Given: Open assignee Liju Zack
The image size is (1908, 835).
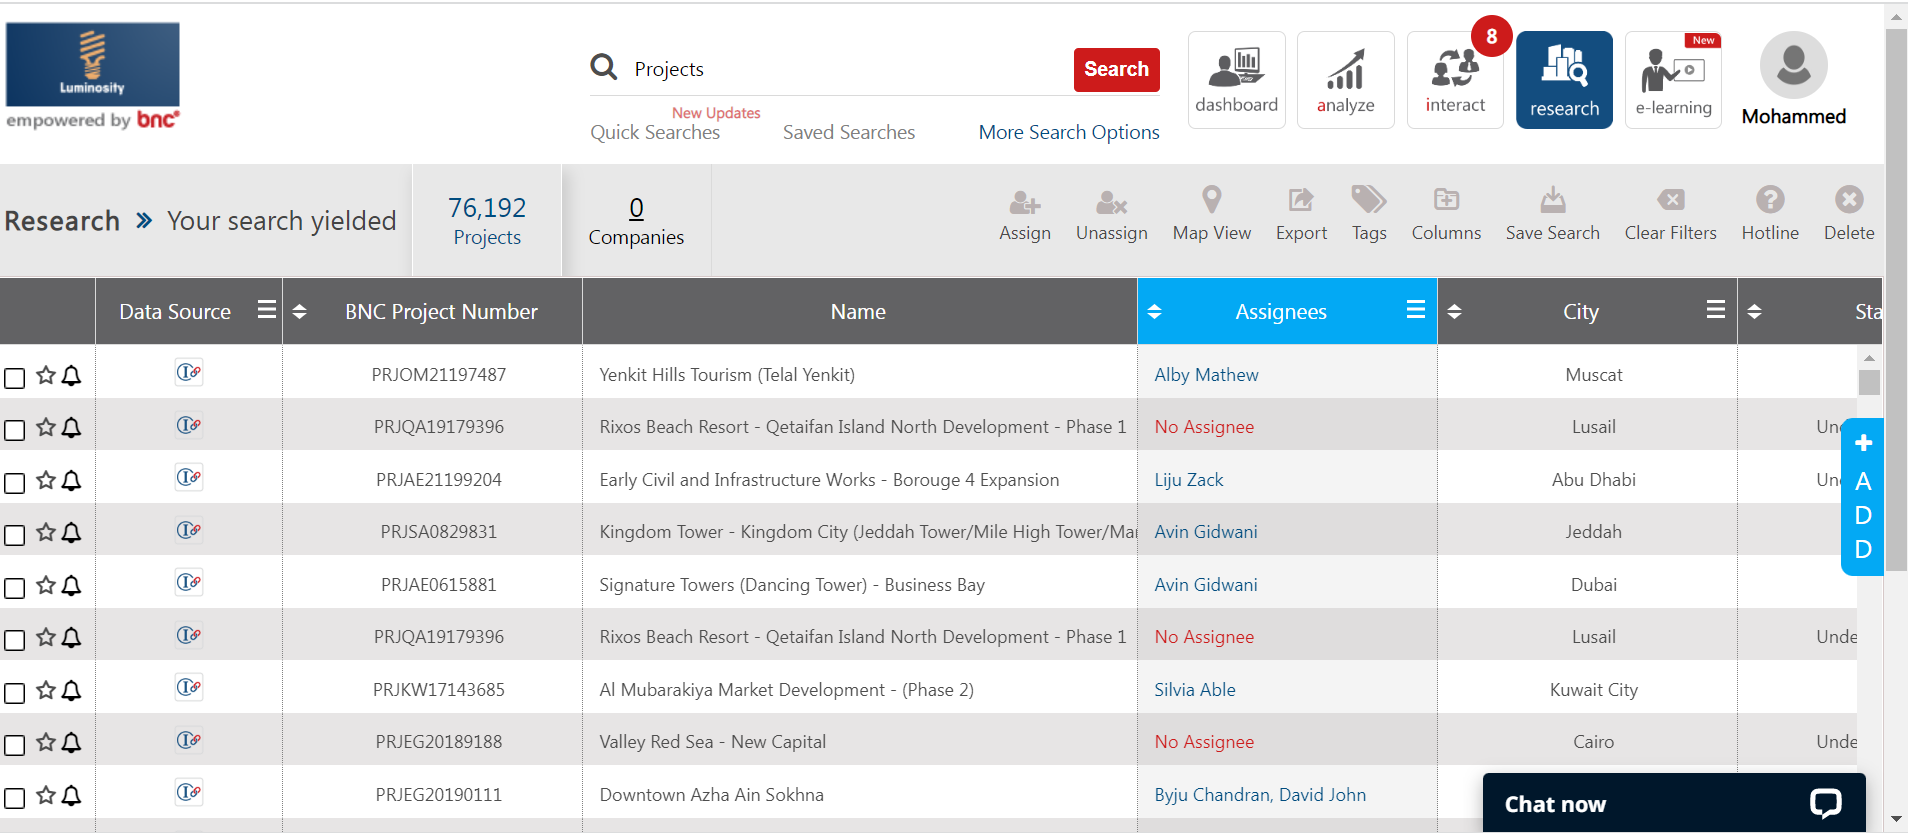Looking at the screenshot, I should (1188, 480).
